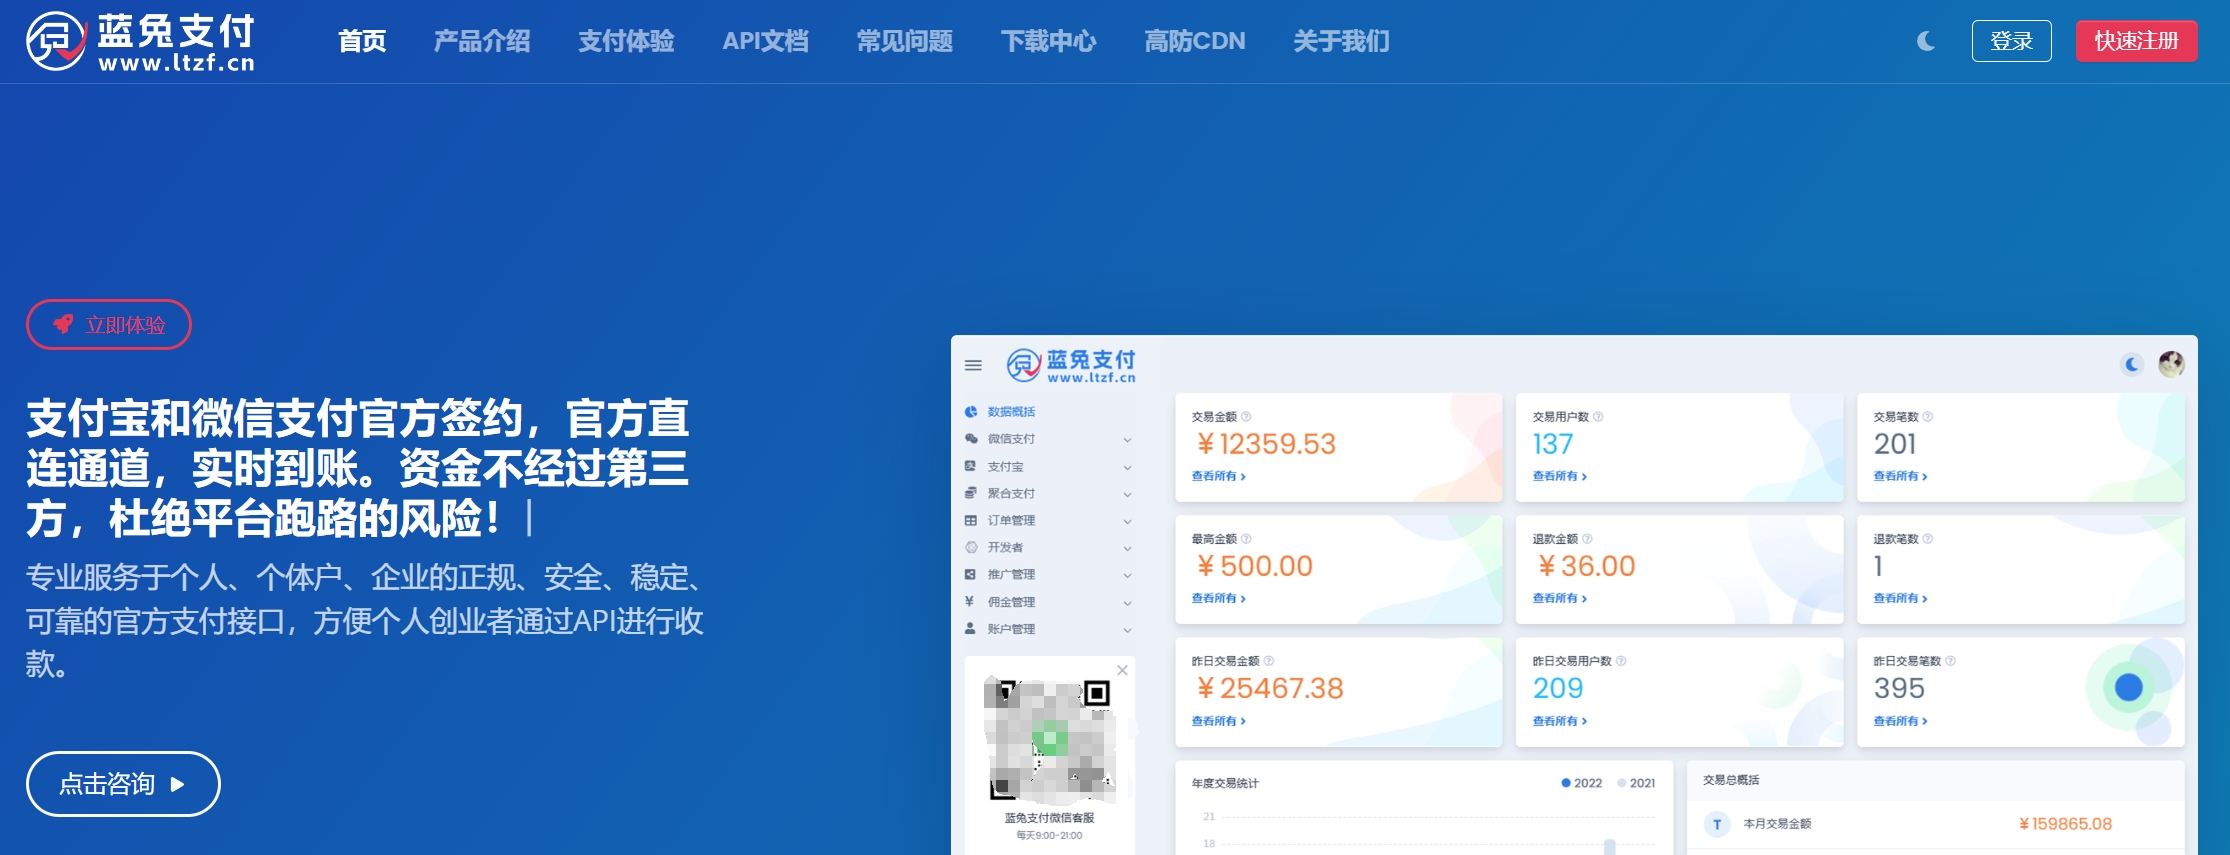Click the help icon next to 退款金额

tap(1587, 539)
